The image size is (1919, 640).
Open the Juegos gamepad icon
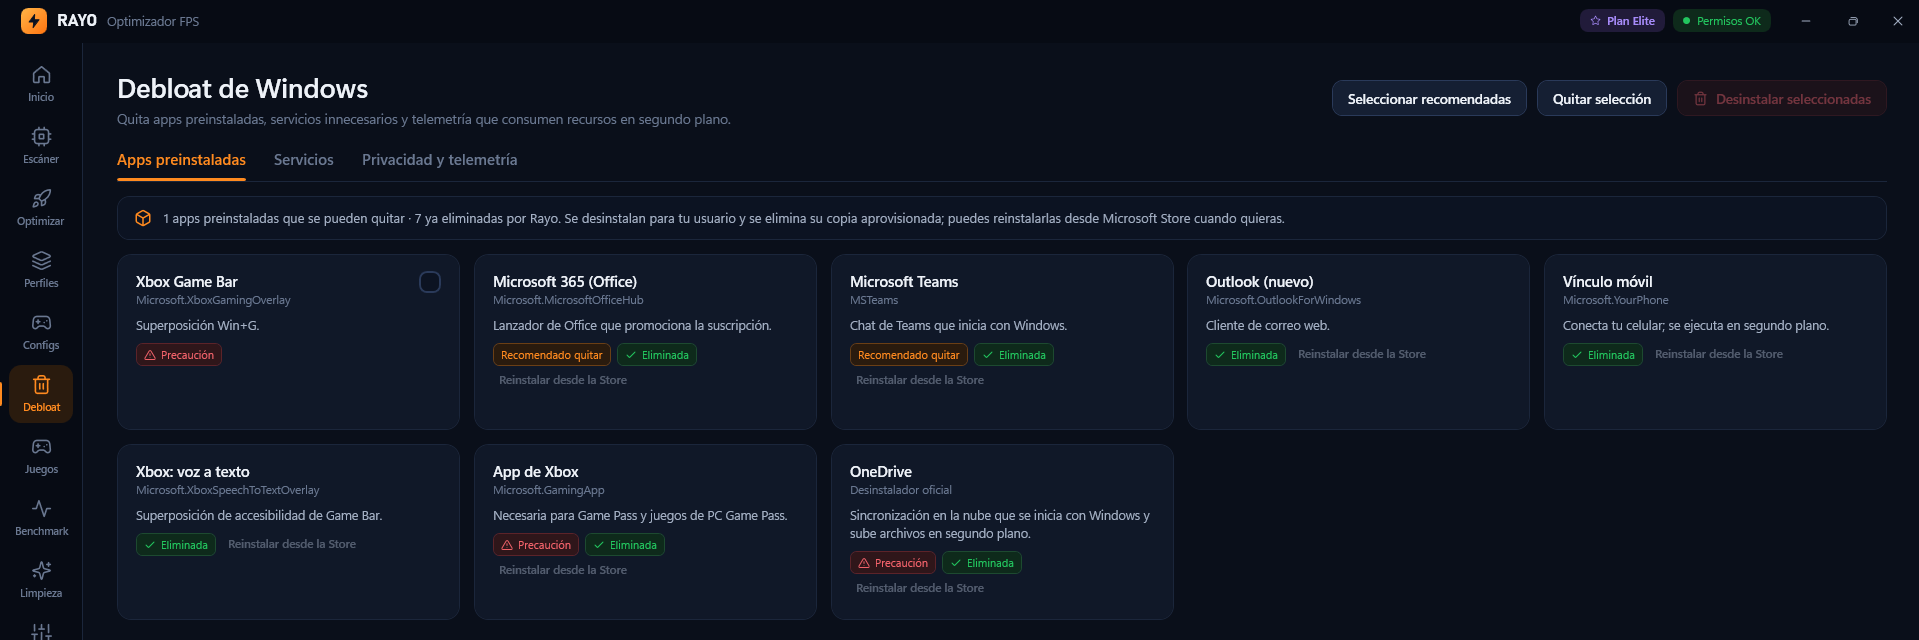coord(41,447)
